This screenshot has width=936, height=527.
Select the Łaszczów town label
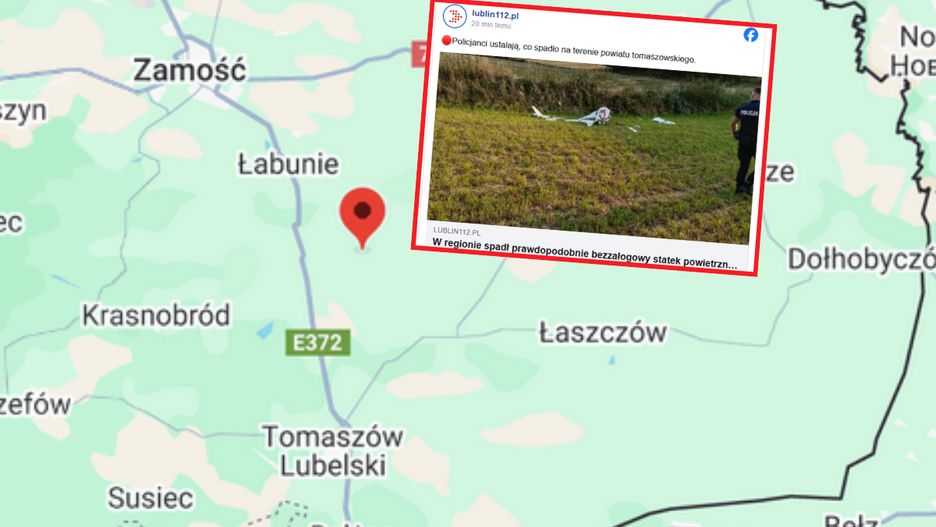coord(603,332)
